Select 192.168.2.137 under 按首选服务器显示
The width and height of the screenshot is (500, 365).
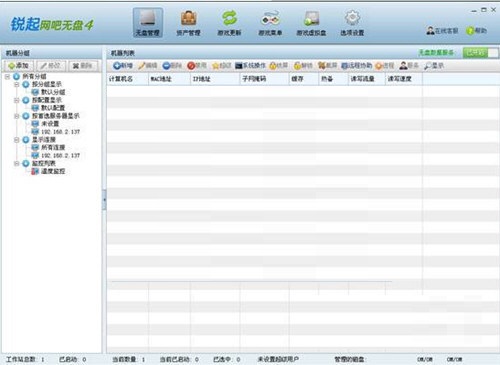60,132
